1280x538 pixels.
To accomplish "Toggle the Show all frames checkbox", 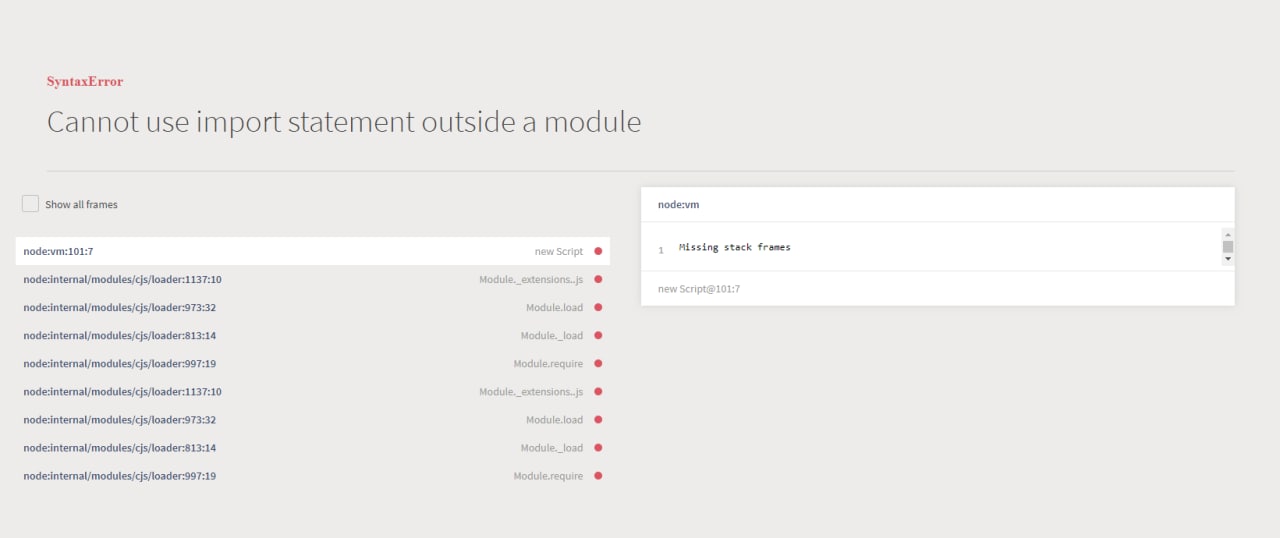I will point(31,204).
